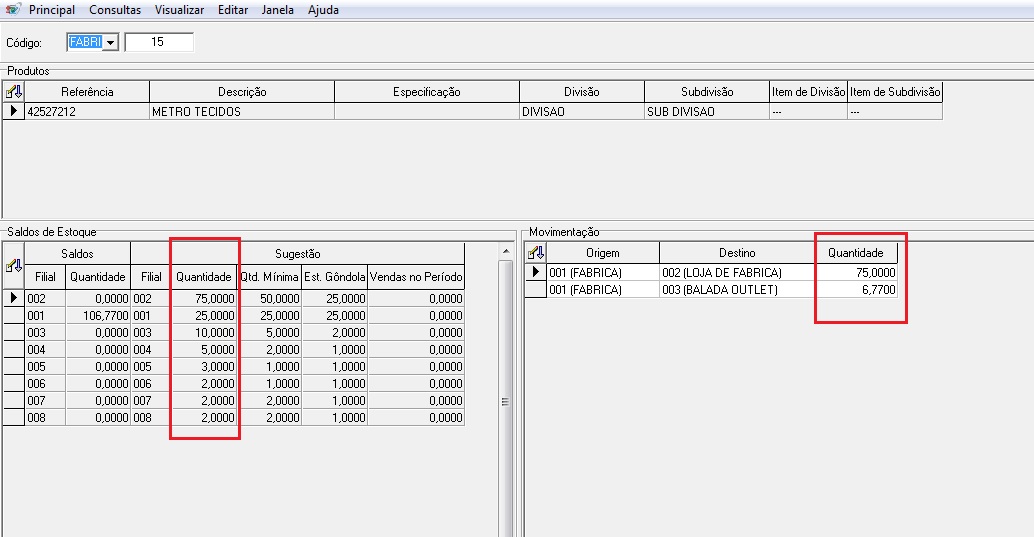1034x537 pixels.
Task: Click the Destino column header
Action: (737, 253)
